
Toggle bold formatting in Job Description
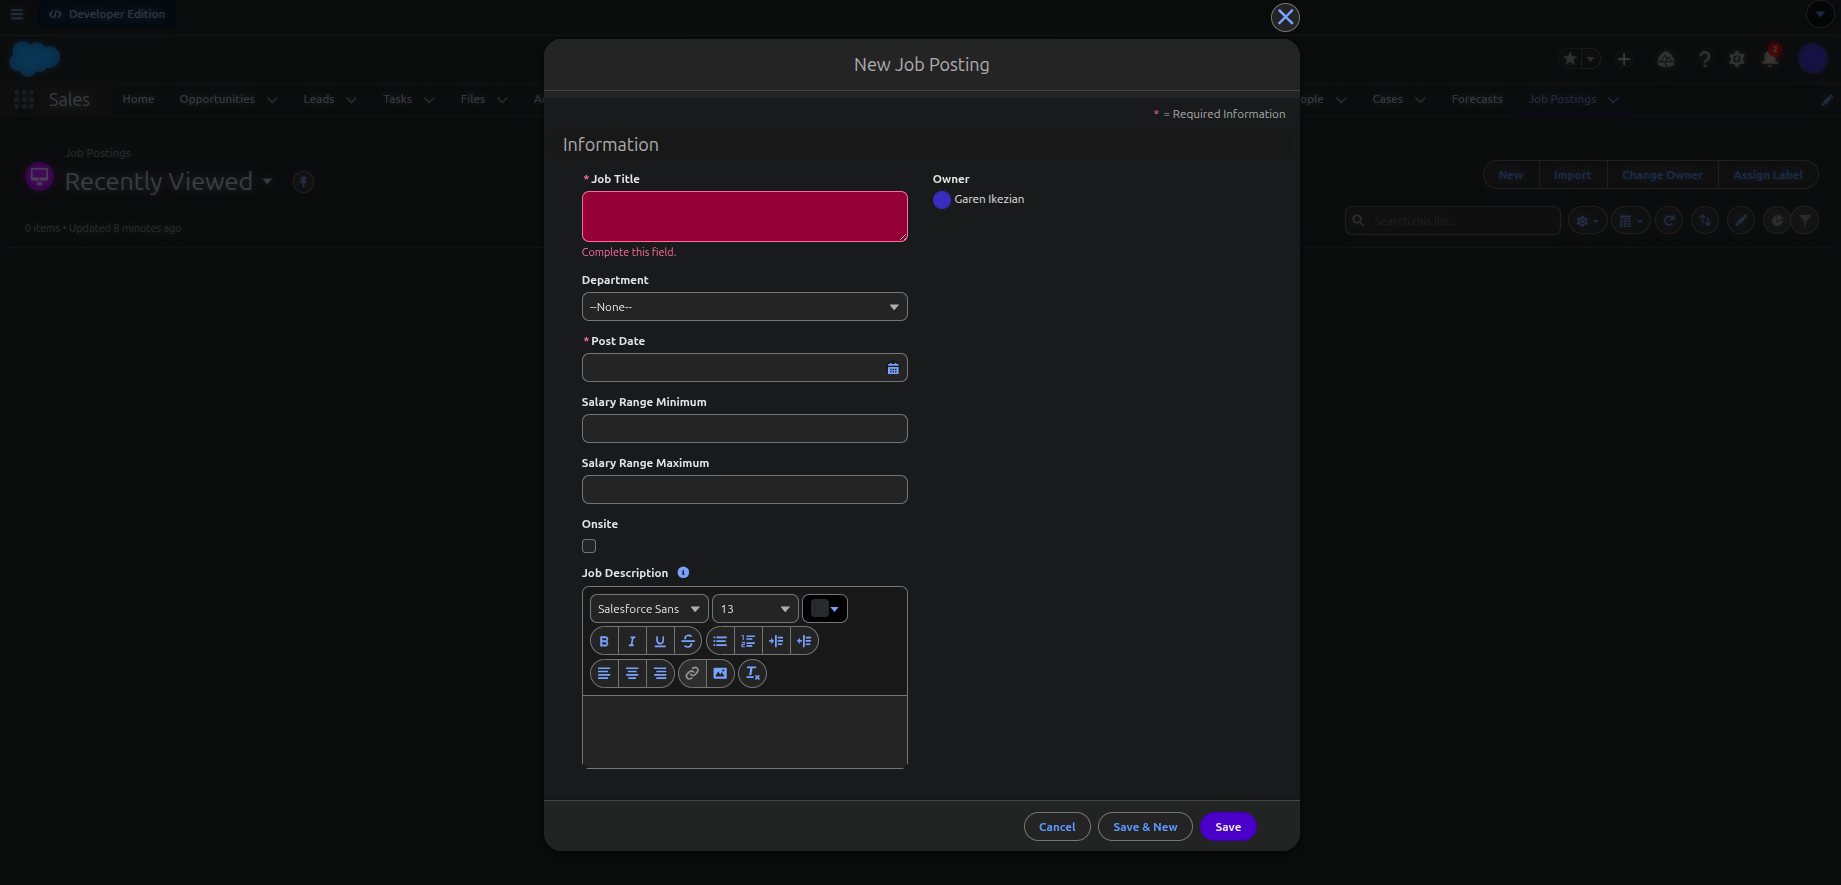pos(604,641)
